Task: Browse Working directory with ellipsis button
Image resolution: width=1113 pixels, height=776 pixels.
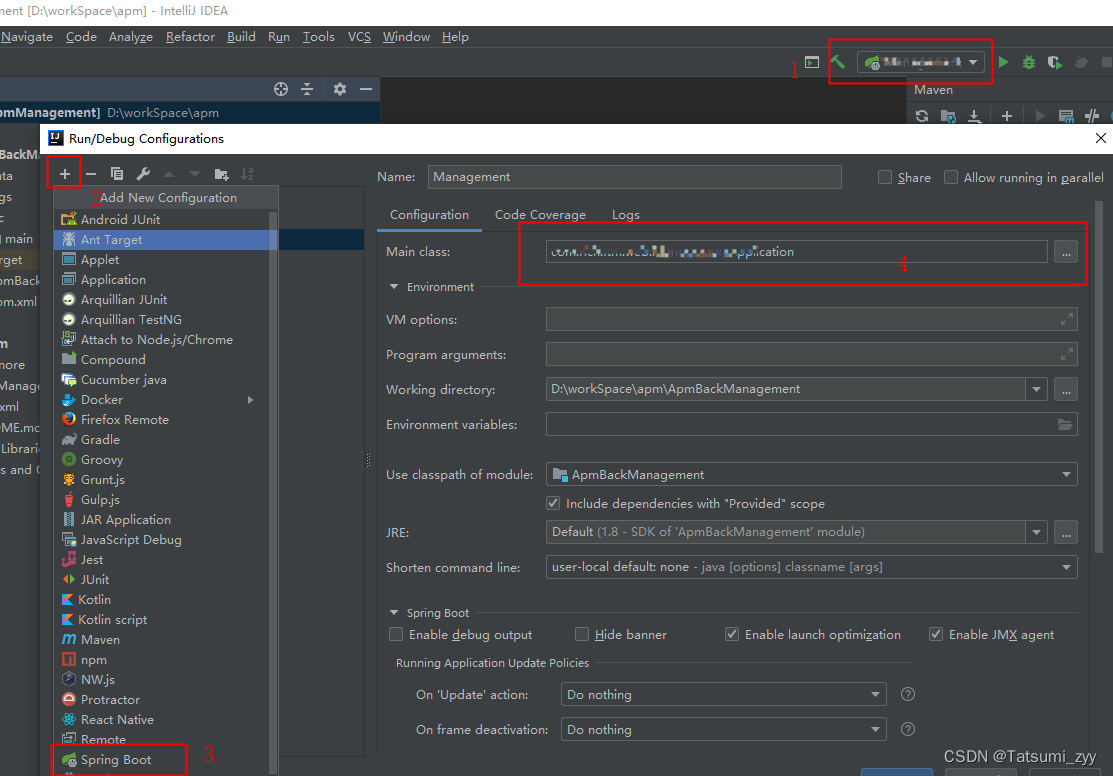Action: pyautogui.click(x=1066, y=389)
